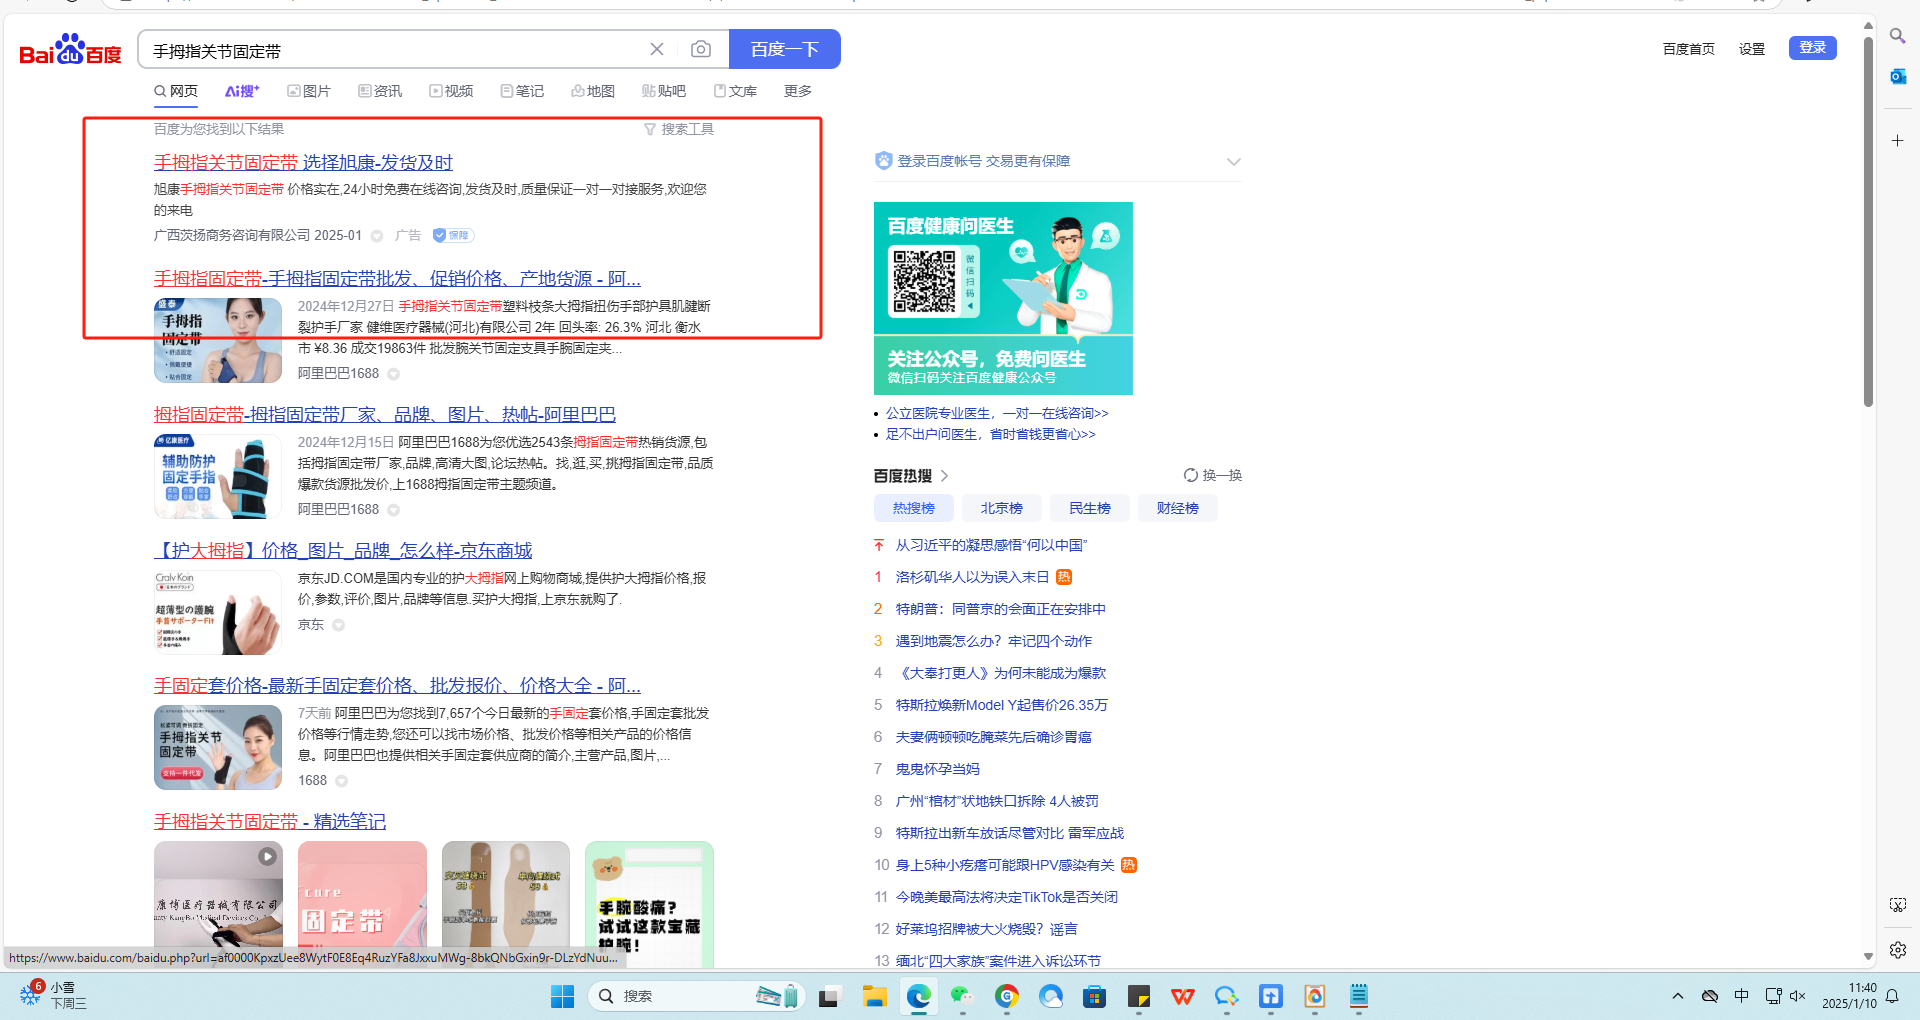Open WPS Office from the taskbar
1920x1020 pixels.
point(1183,996)
